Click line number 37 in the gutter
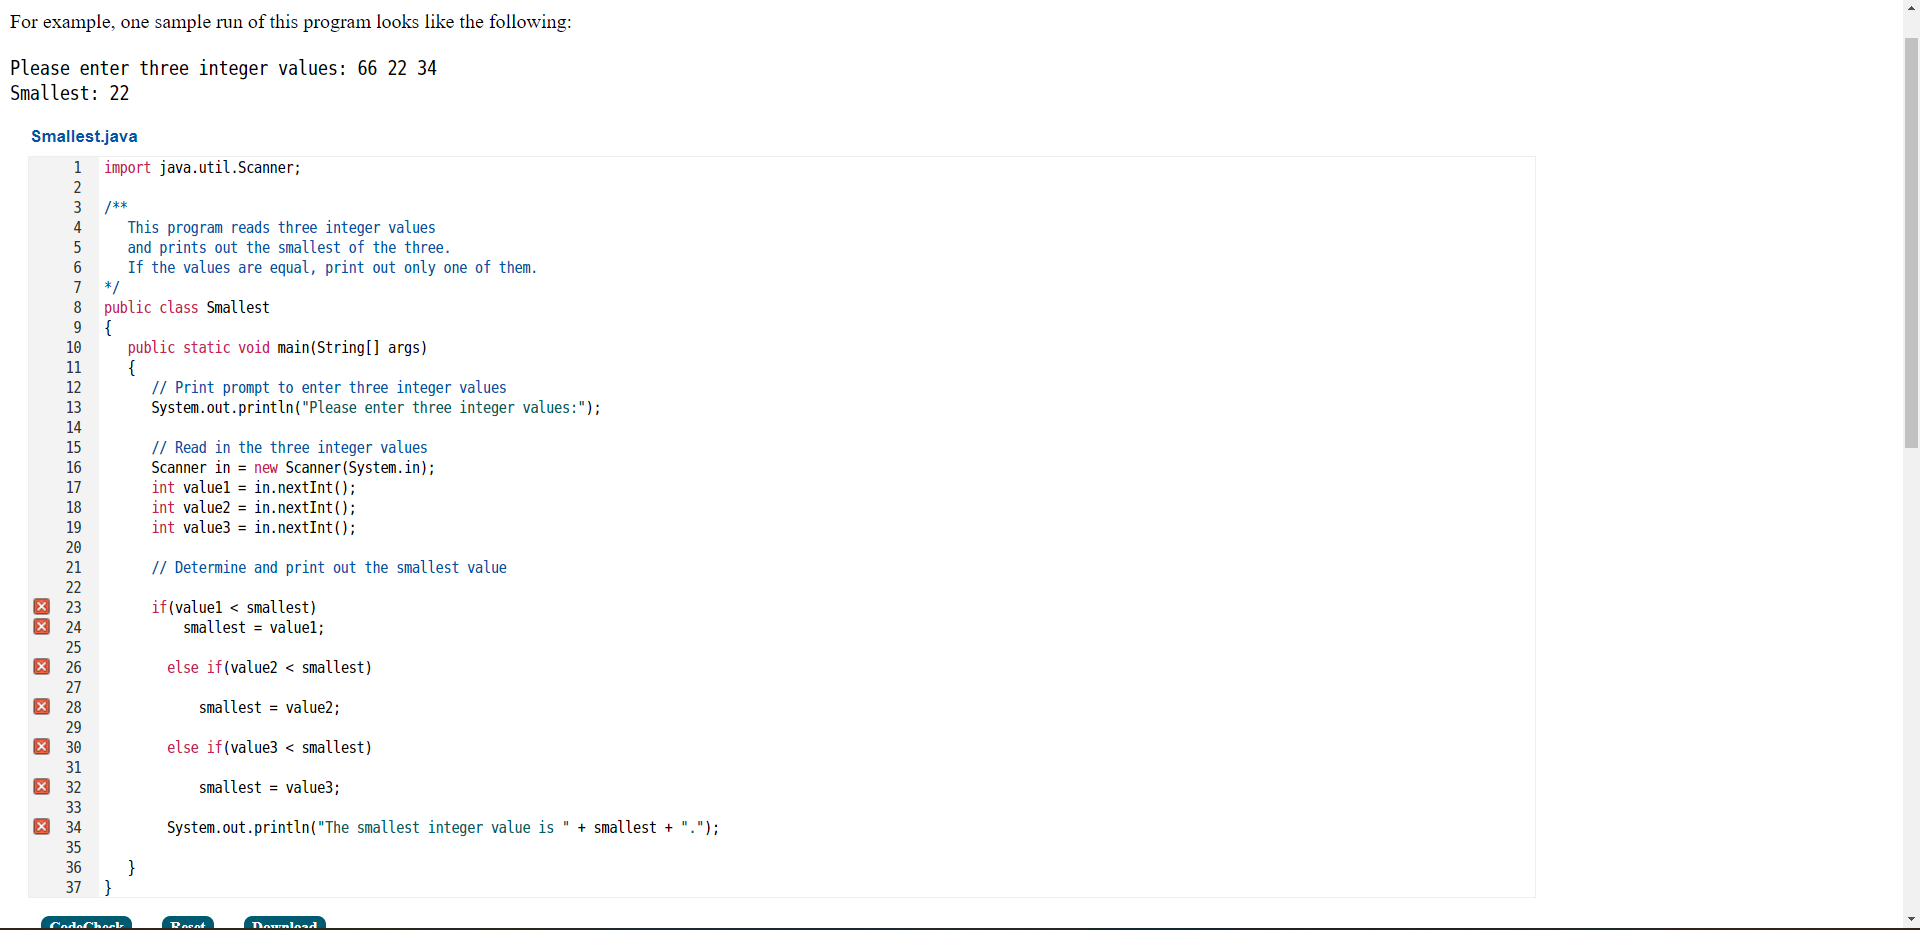This screenshot has width=1920, height=930. pyautogui.click(x=73, y=887)
